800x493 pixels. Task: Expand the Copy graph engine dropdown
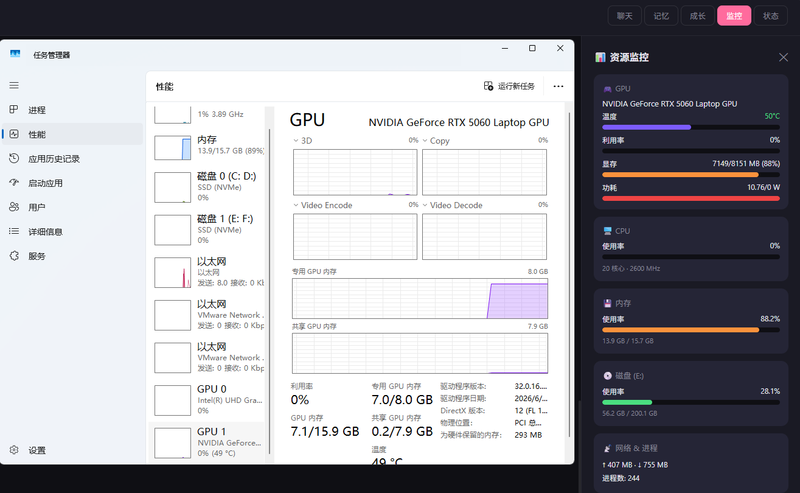[x=425, y=140]
